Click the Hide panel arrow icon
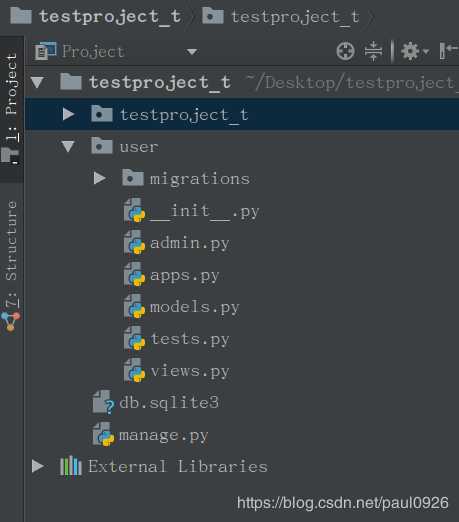 [448, 51]
